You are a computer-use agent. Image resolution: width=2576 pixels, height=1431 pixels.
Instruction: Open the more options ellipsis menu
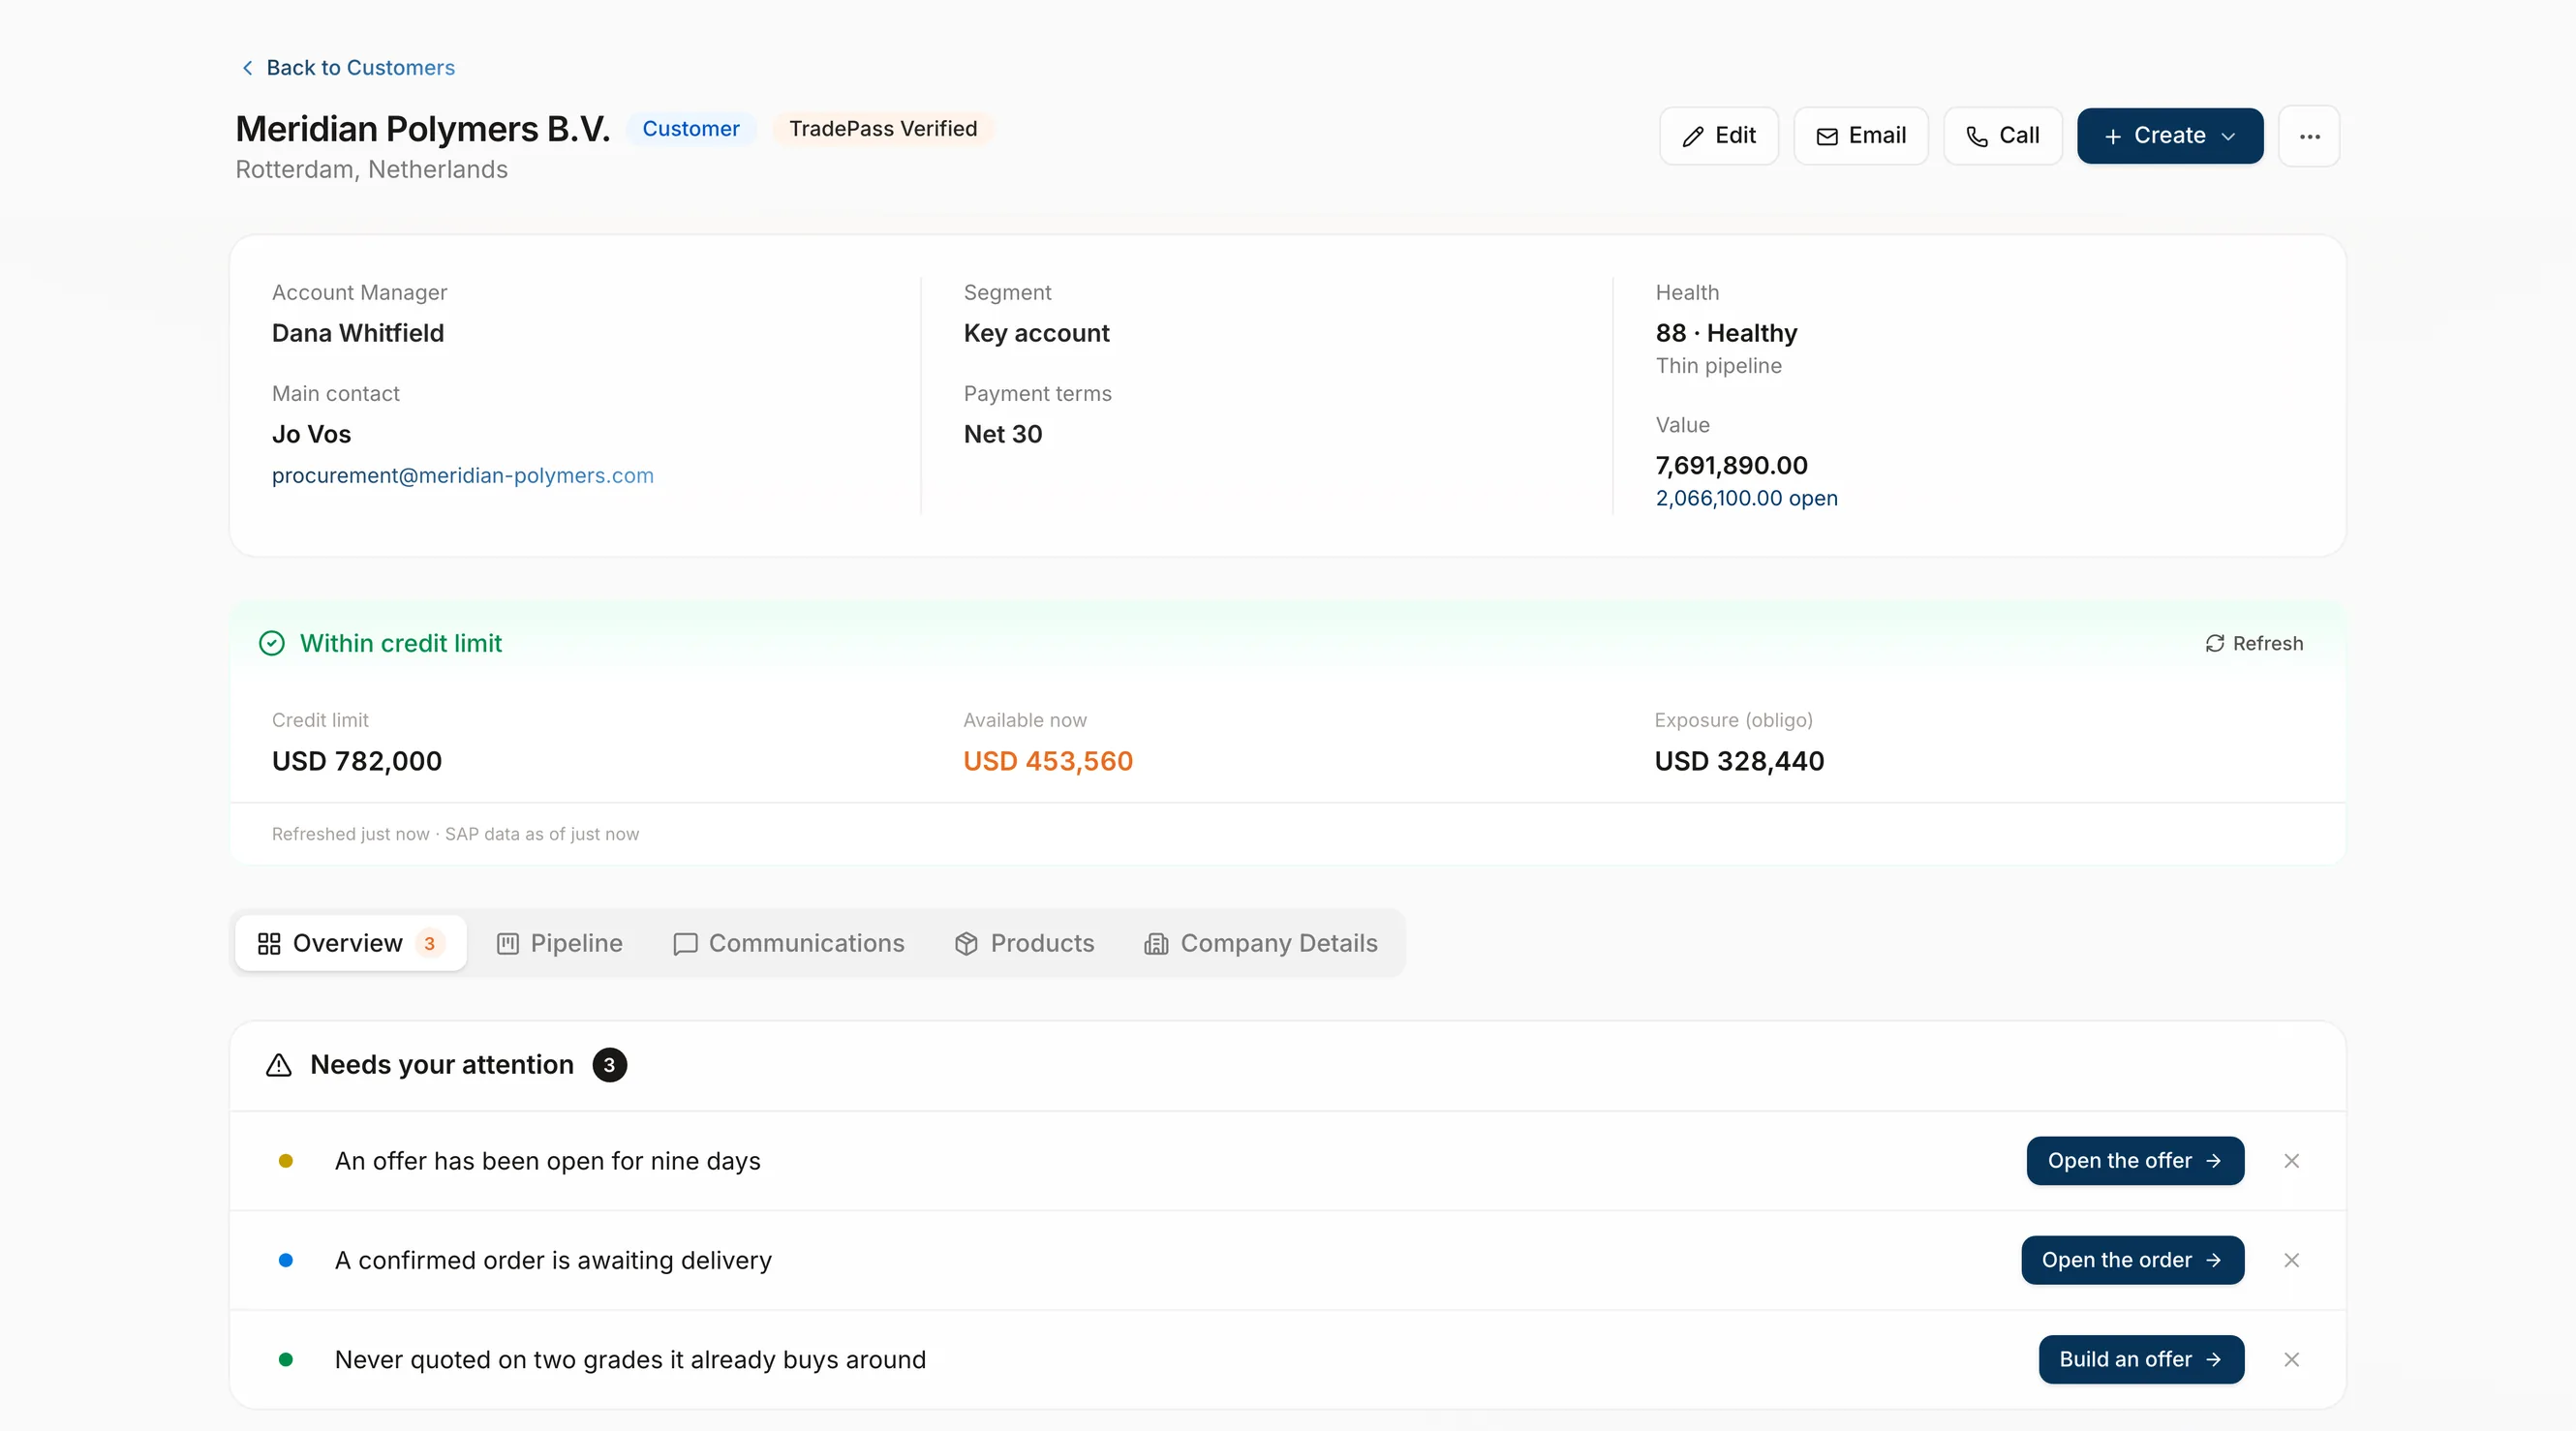(x=2309, y=136)
